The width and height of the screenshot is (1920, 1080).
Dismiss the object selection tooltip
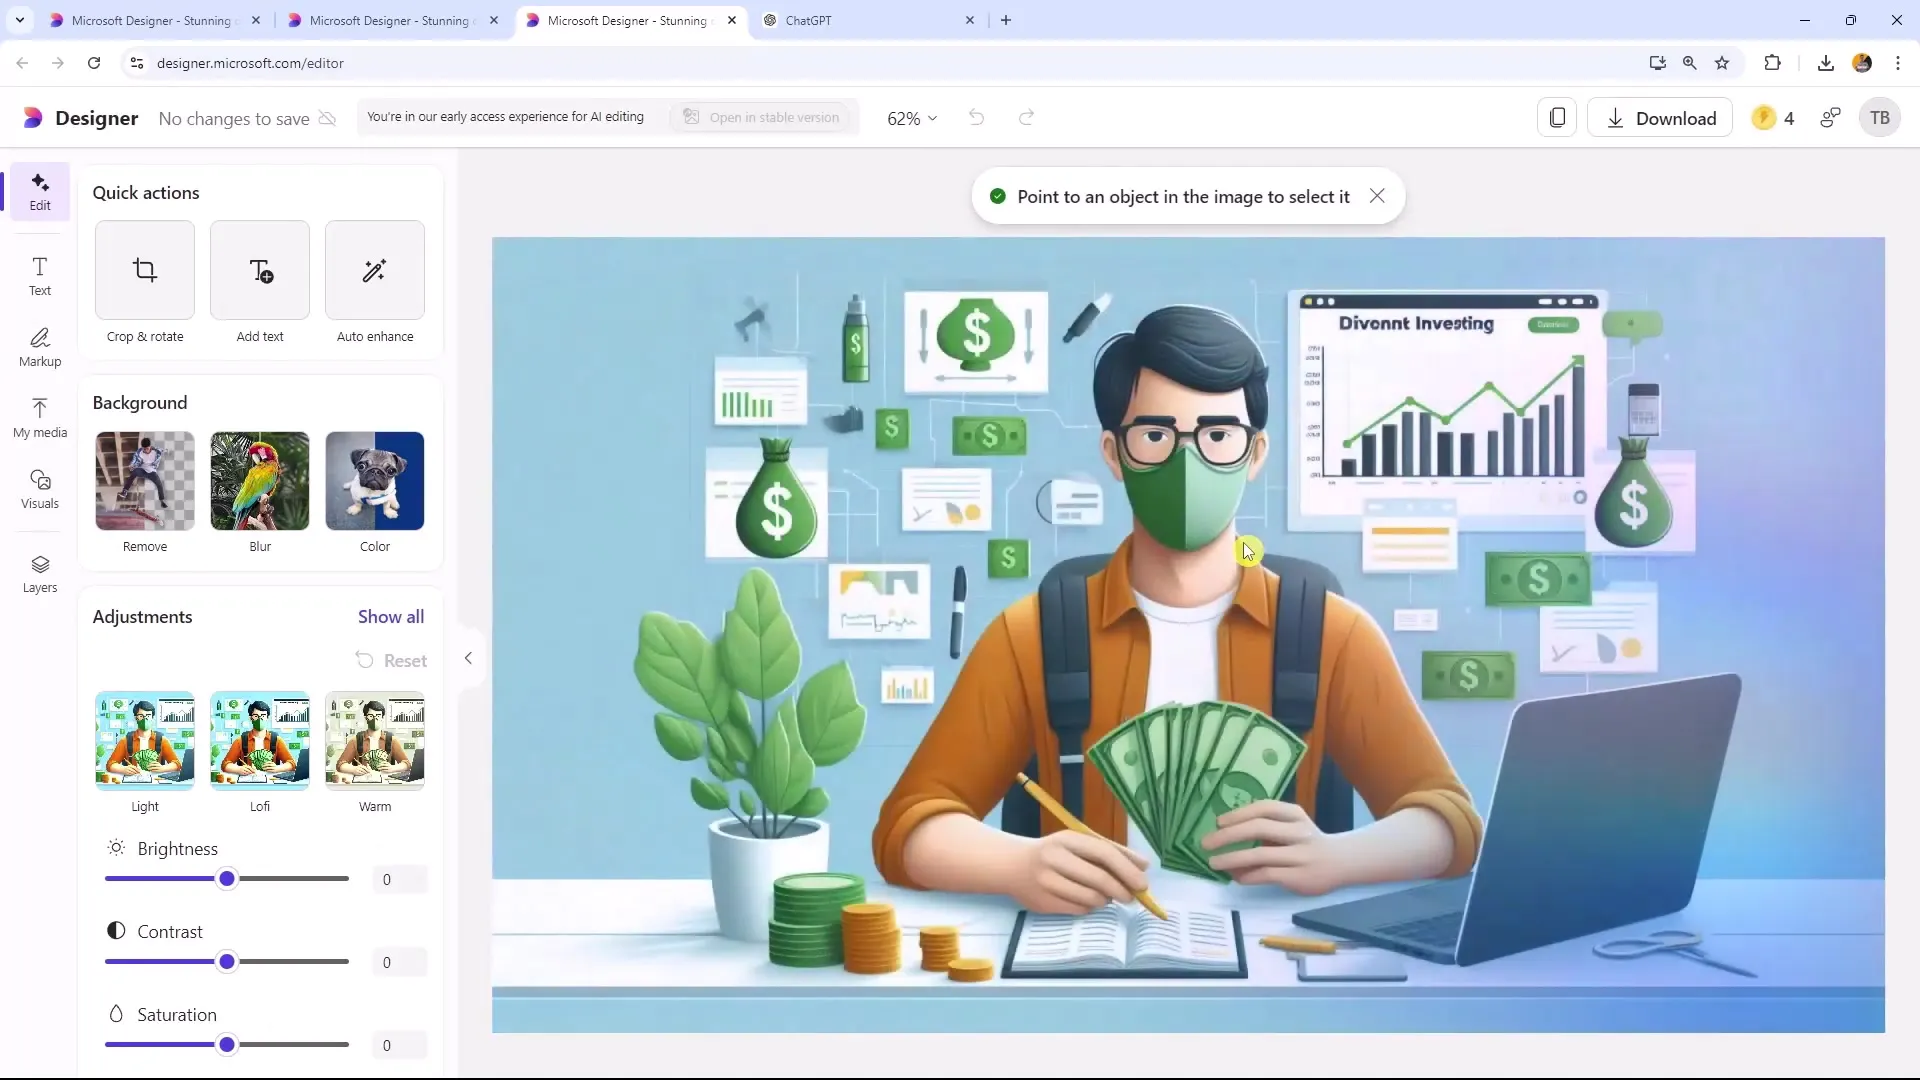point(1377,195)
